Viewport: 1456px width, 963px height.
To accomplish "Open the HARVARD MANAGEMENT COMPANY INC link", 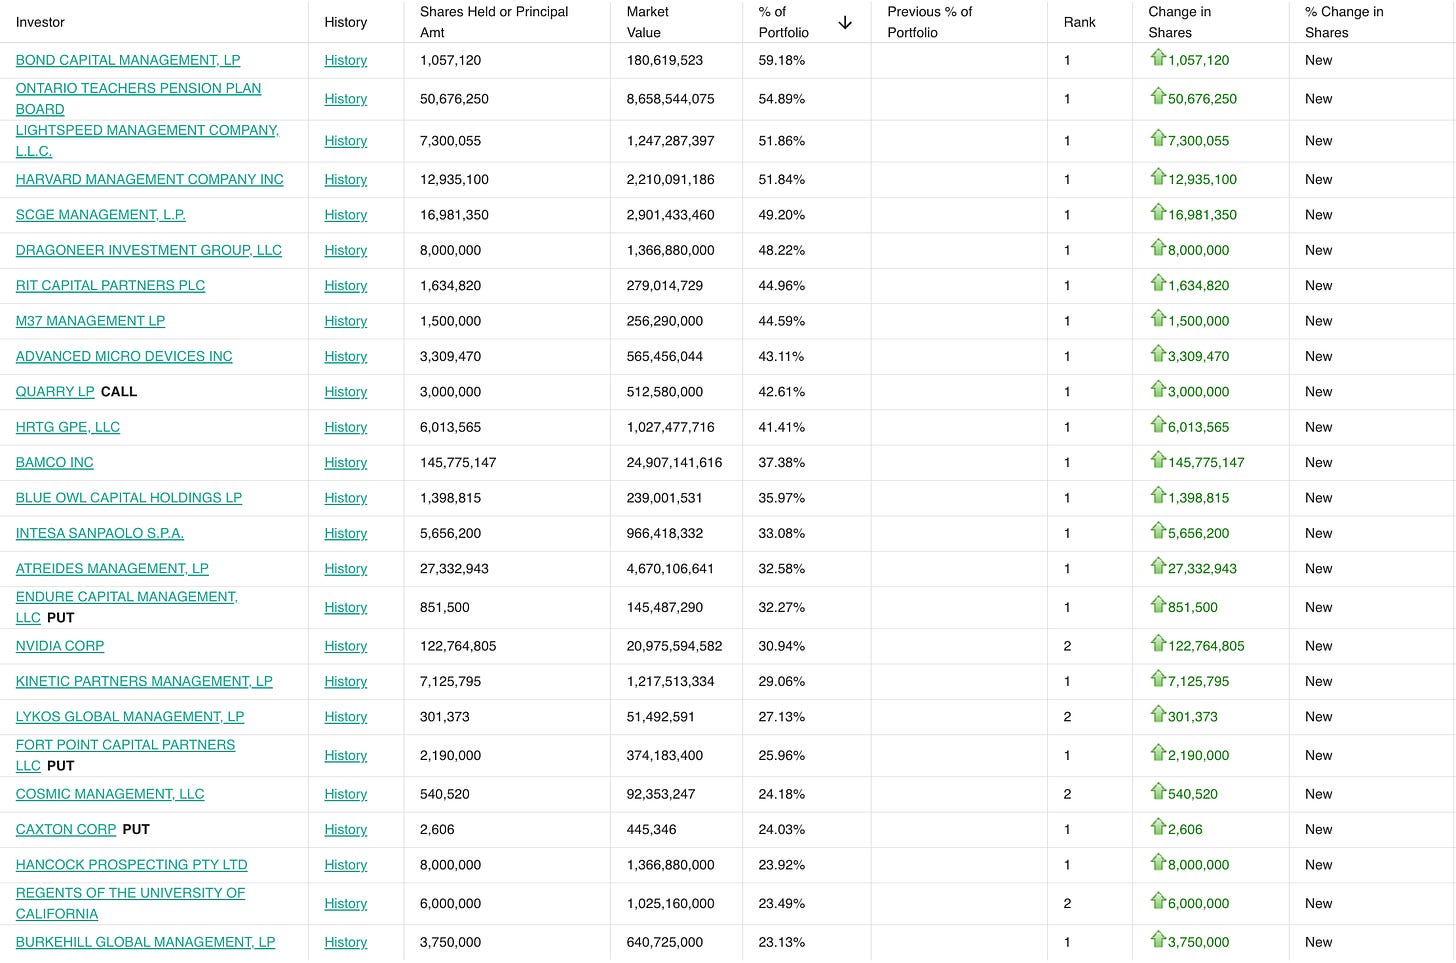I will (x=150, y=179).
